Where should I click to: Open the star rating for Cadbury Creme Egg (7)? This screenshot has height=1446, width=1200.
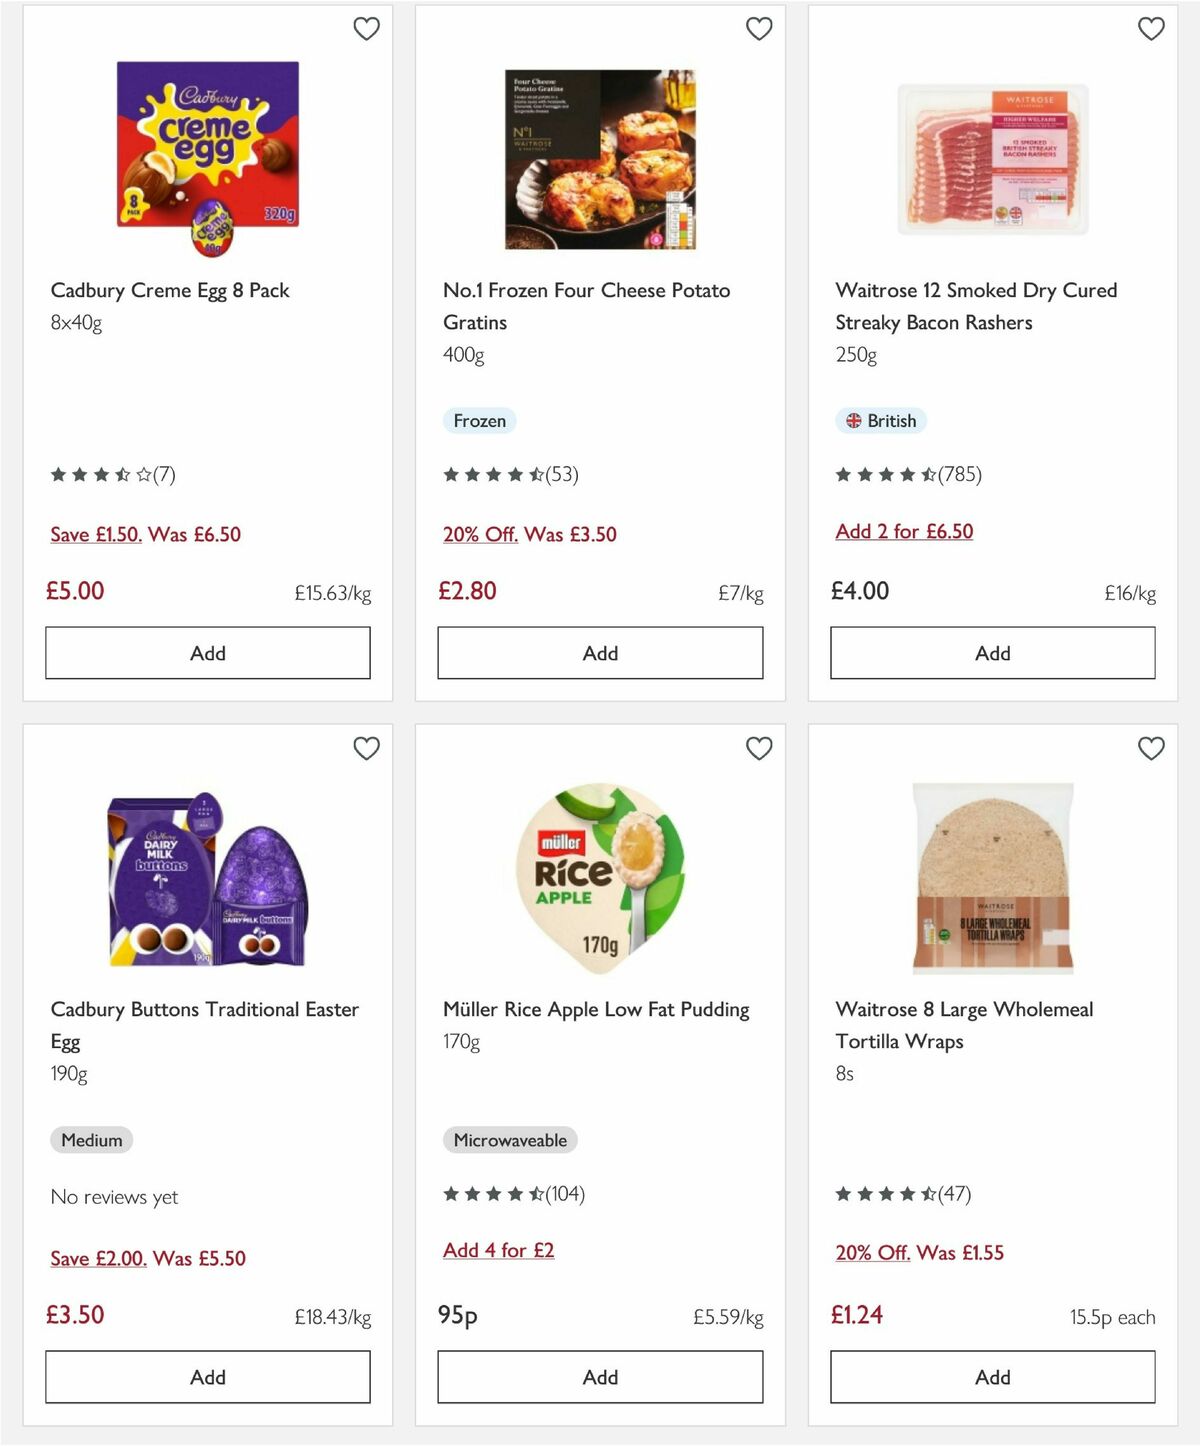coord(110,475)
